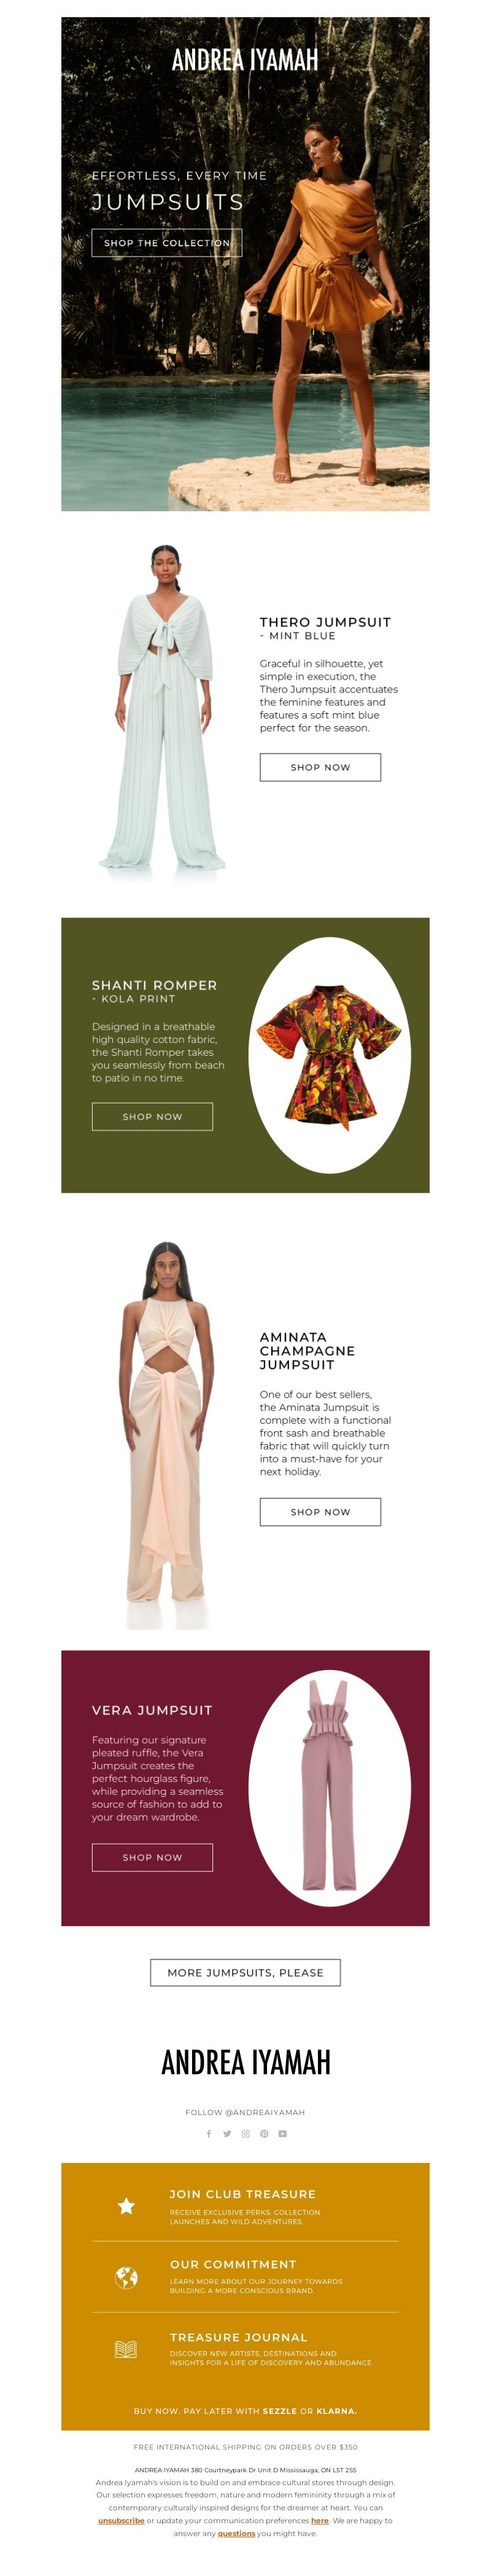Image resolution: width=491 pixels, height=2576 pixels.
Task: Click the 'here' preferences link
Action: (x=320, y=2520)
